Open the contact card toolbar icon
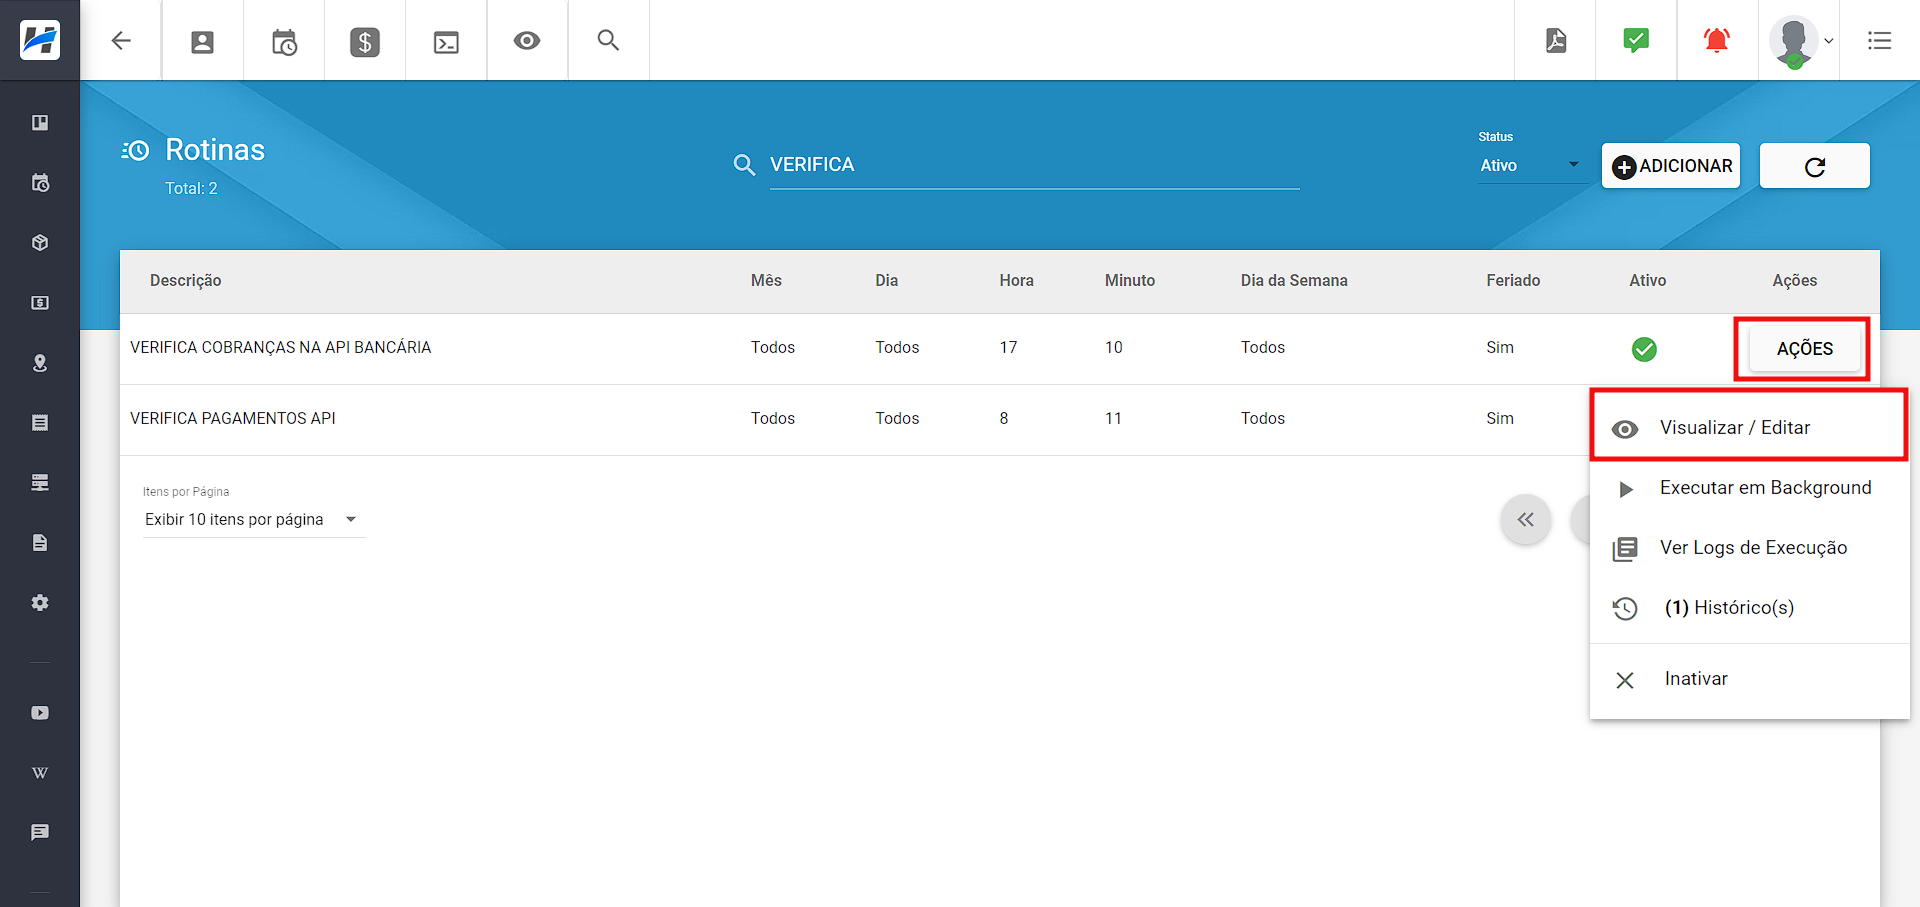The image size is (1920, 907). pos(202,42)
